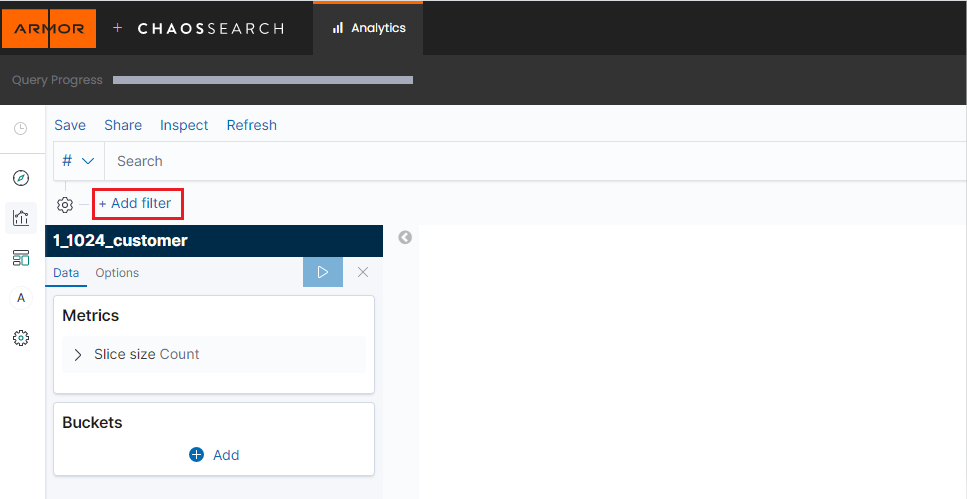Open Visualize chart icon in sidebar
Screen dimensions: 967x499
21,218
